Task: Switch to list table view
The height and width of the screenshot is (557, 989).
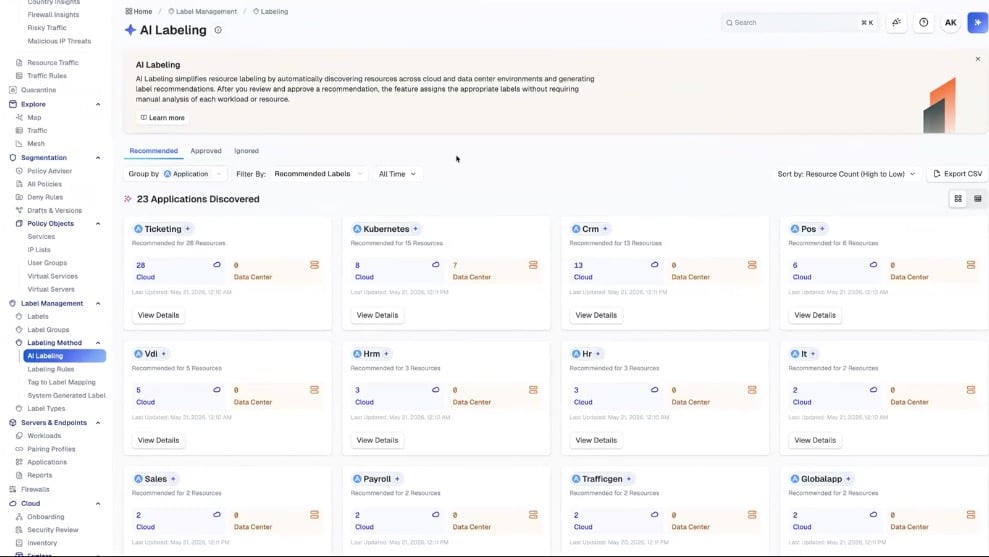Action: coord(978,199)
